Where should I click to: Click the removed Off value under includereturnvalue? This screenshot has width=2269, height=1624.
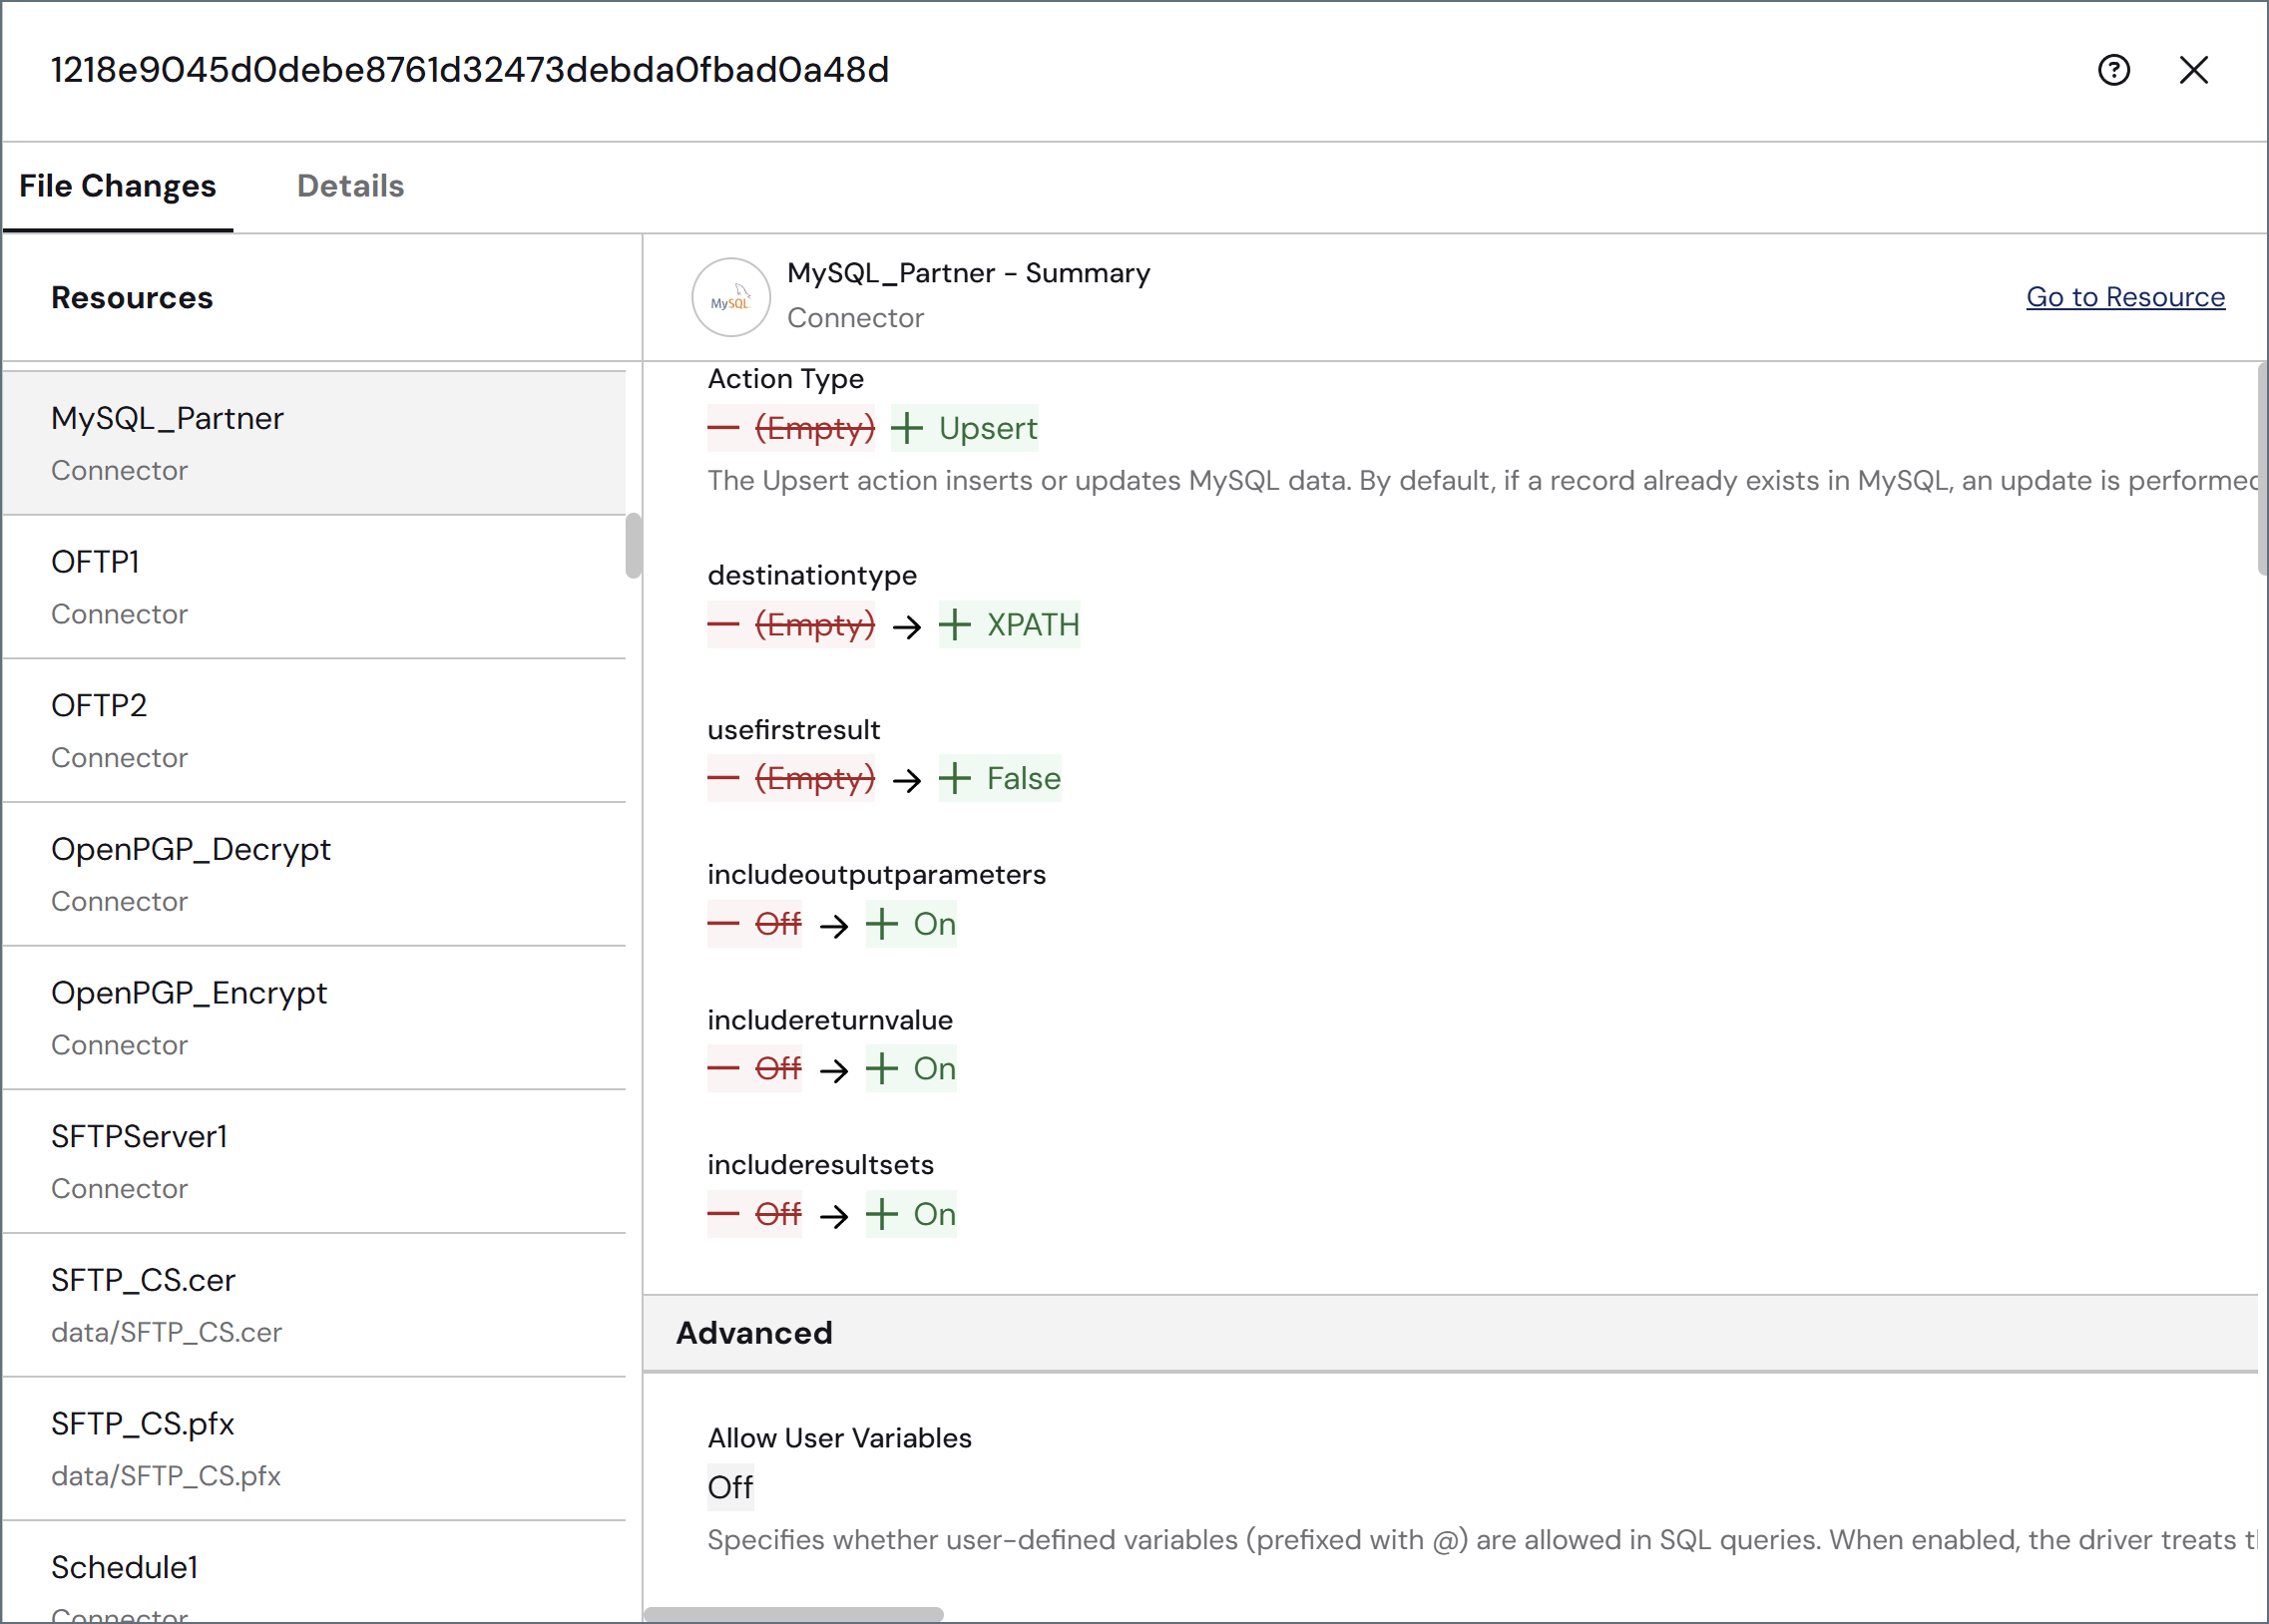tap(755, 1069)
